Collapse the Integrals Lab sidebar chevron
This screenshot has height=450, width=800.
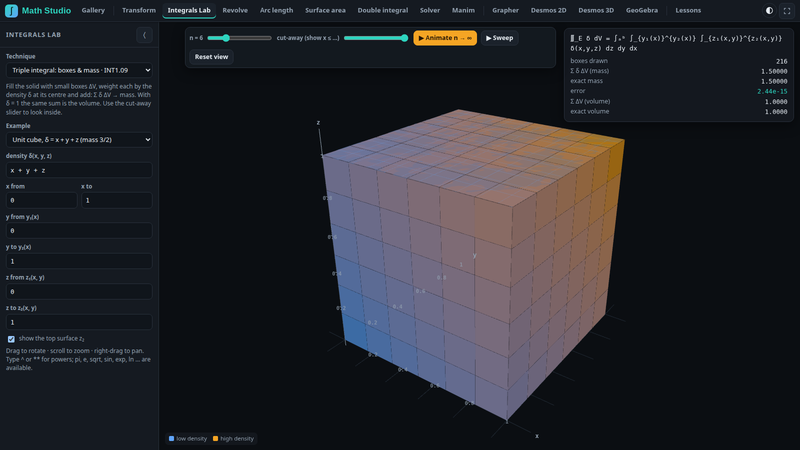(x=144, y=35)
